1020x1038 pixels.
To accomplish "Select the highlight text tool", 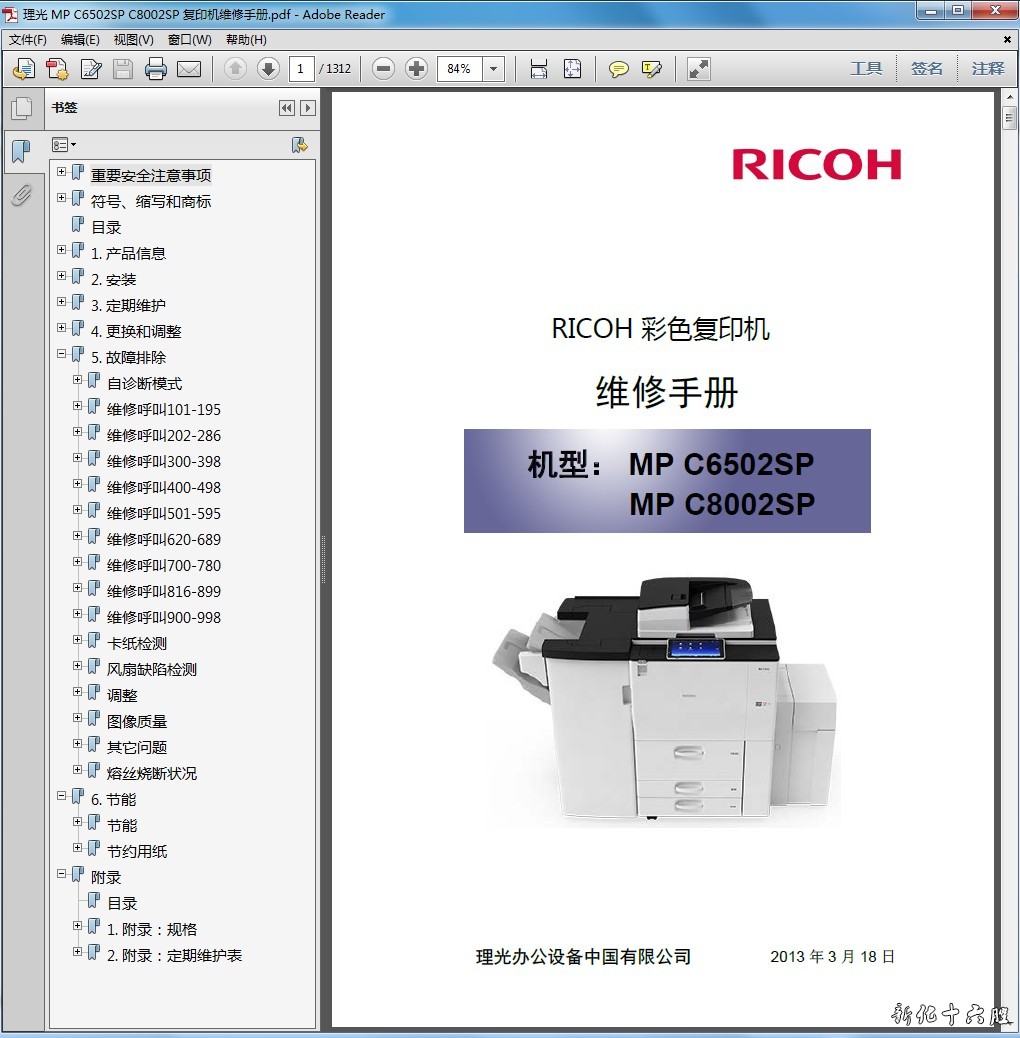I will (652, 69).
